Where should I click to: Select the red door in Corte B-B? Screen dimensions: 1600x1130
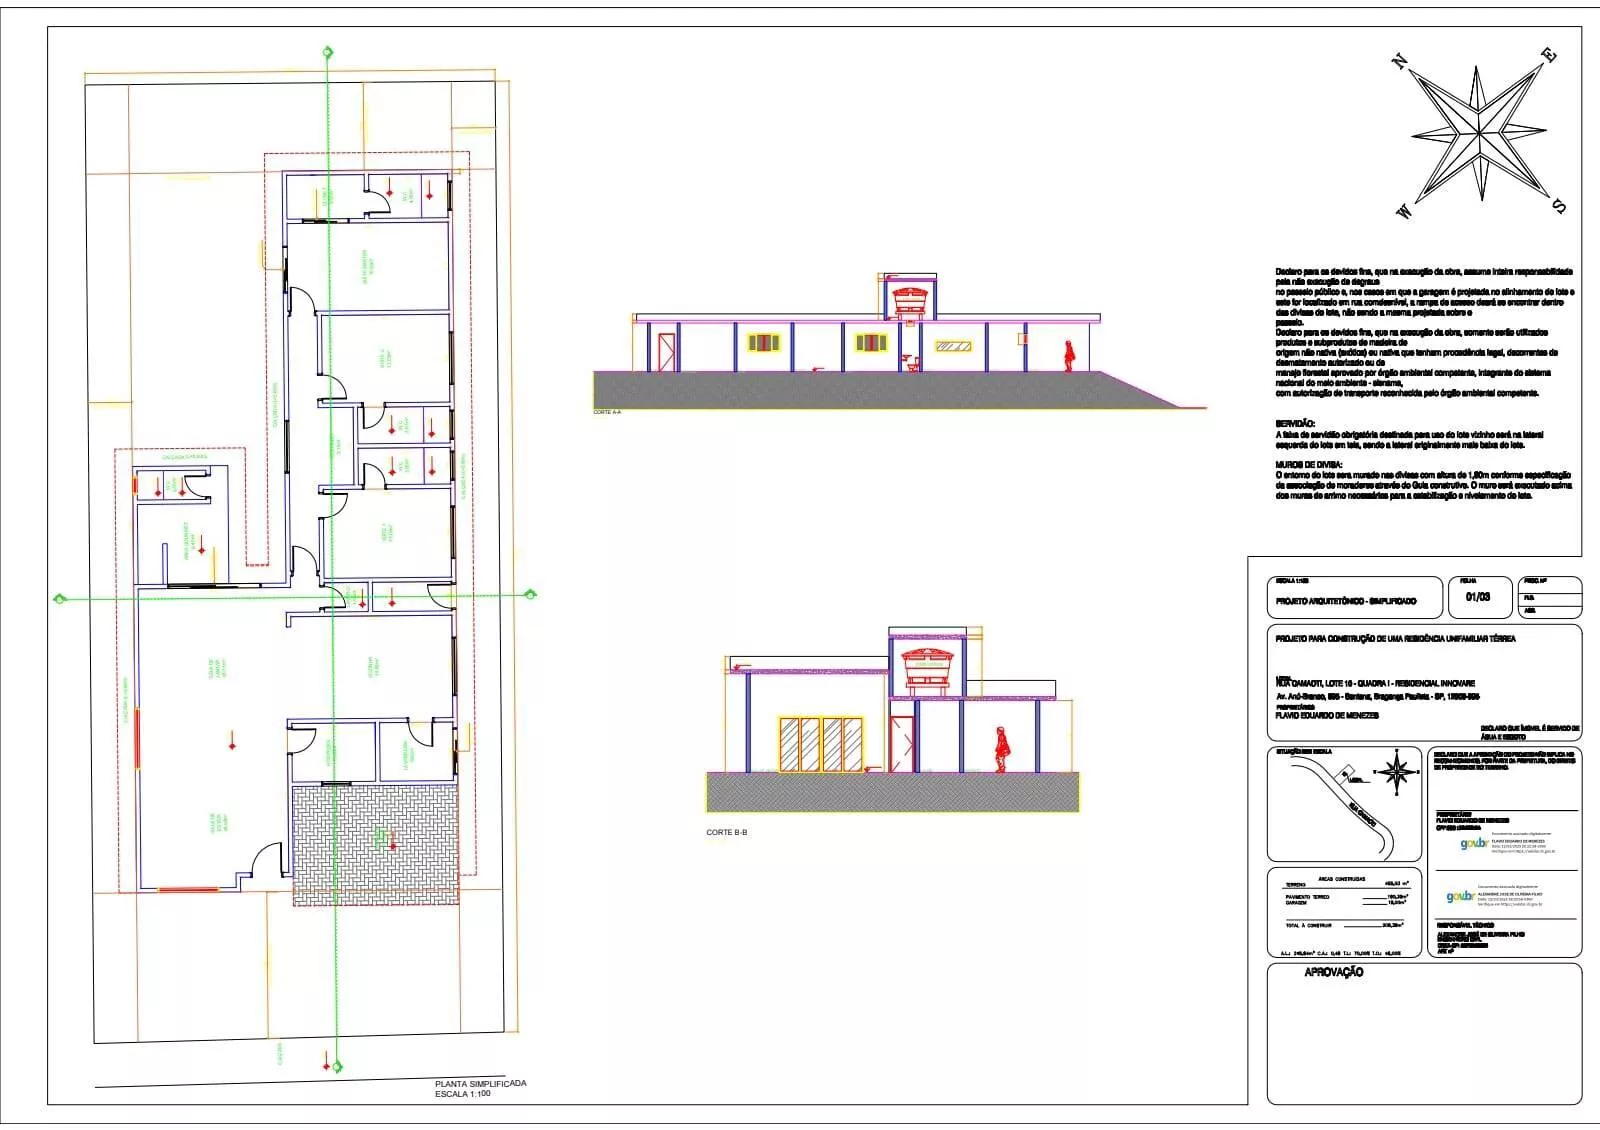coord(902,743)
